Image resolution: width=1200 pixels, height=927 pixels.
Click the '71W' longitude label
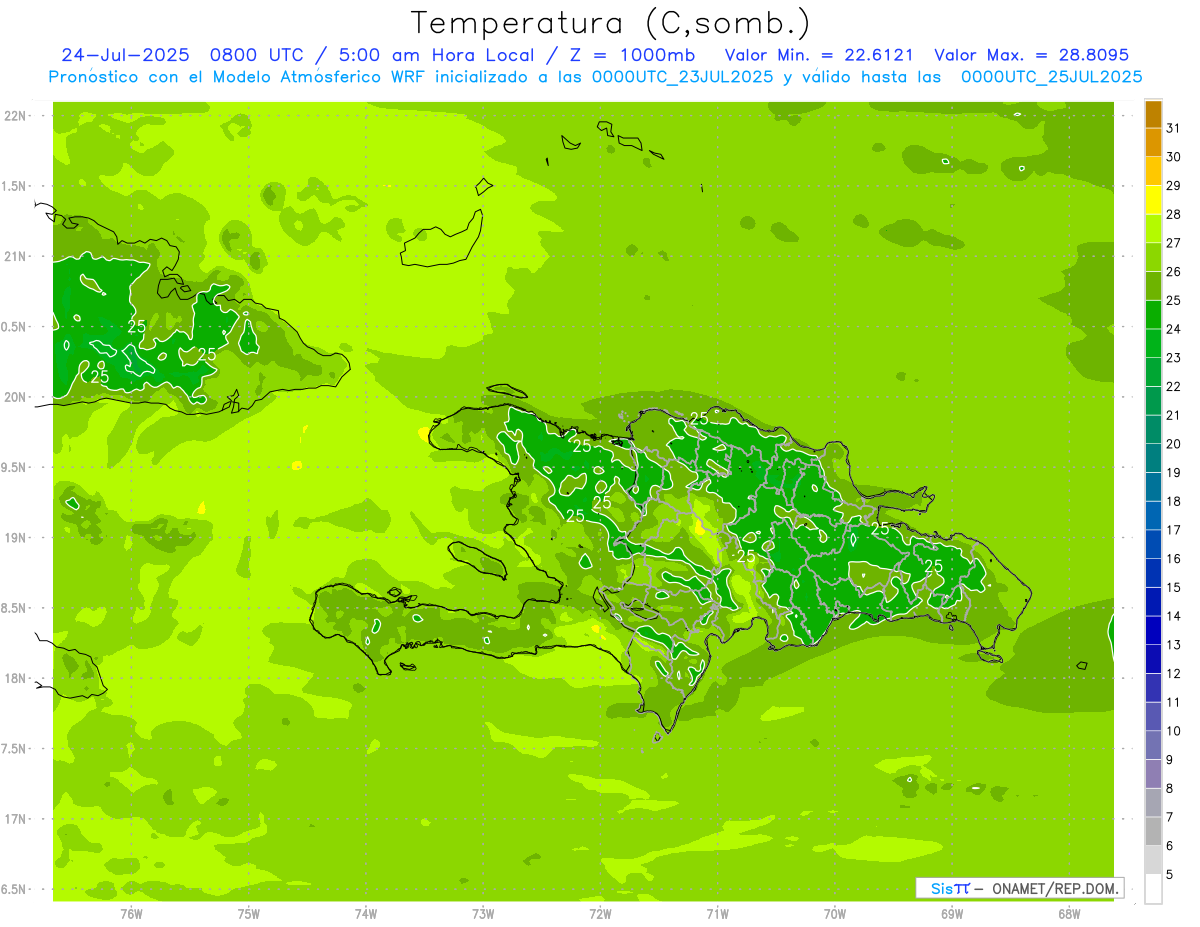[717, 913]
